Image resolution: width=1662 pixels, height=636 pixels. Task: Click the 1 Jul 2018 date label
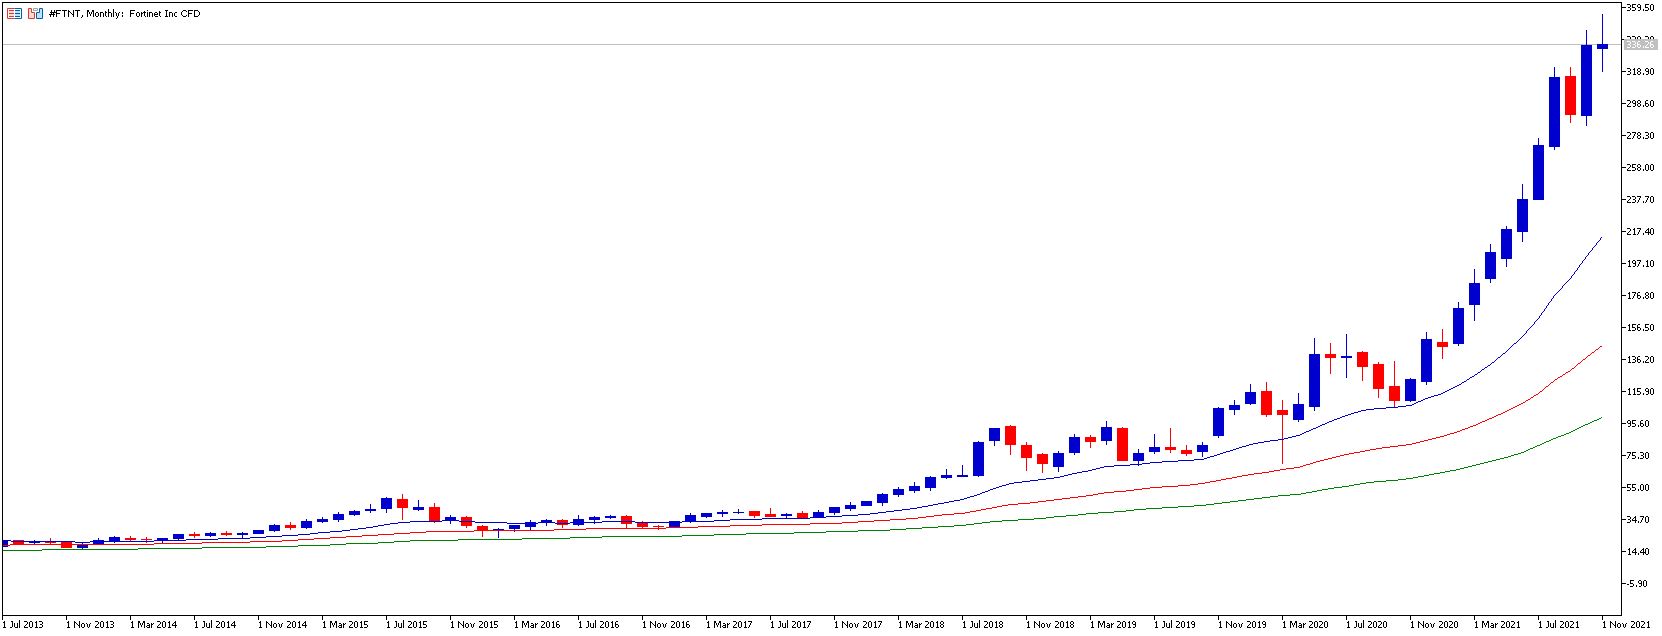click(x=983, y=625)
